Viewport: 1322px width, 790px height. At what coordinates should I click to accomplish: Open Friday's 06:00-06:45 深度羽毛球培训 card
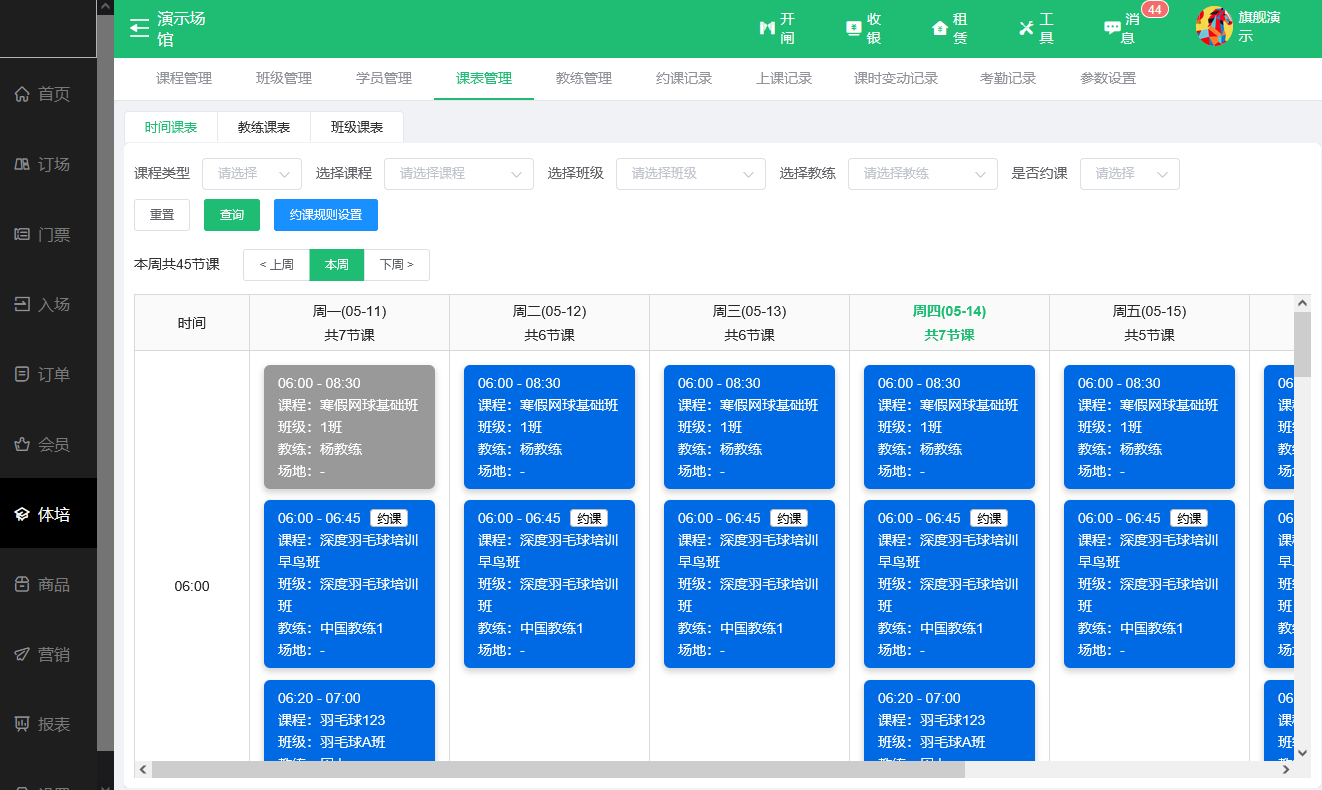pyautogui.click(x=1149, y=584)
